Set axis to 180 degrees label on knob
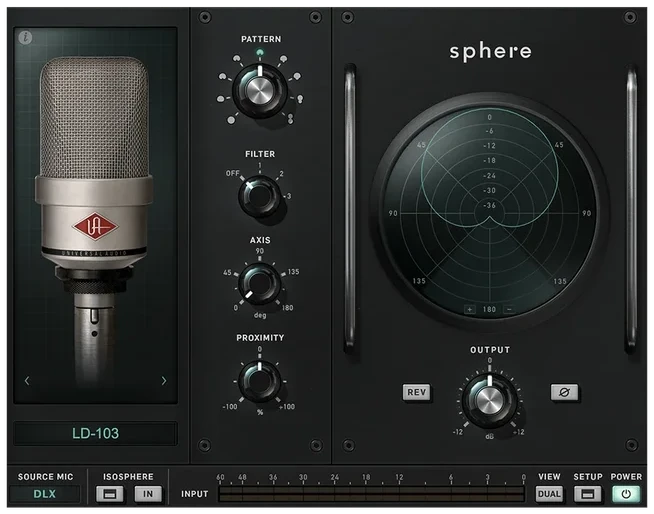 (287, 308)
